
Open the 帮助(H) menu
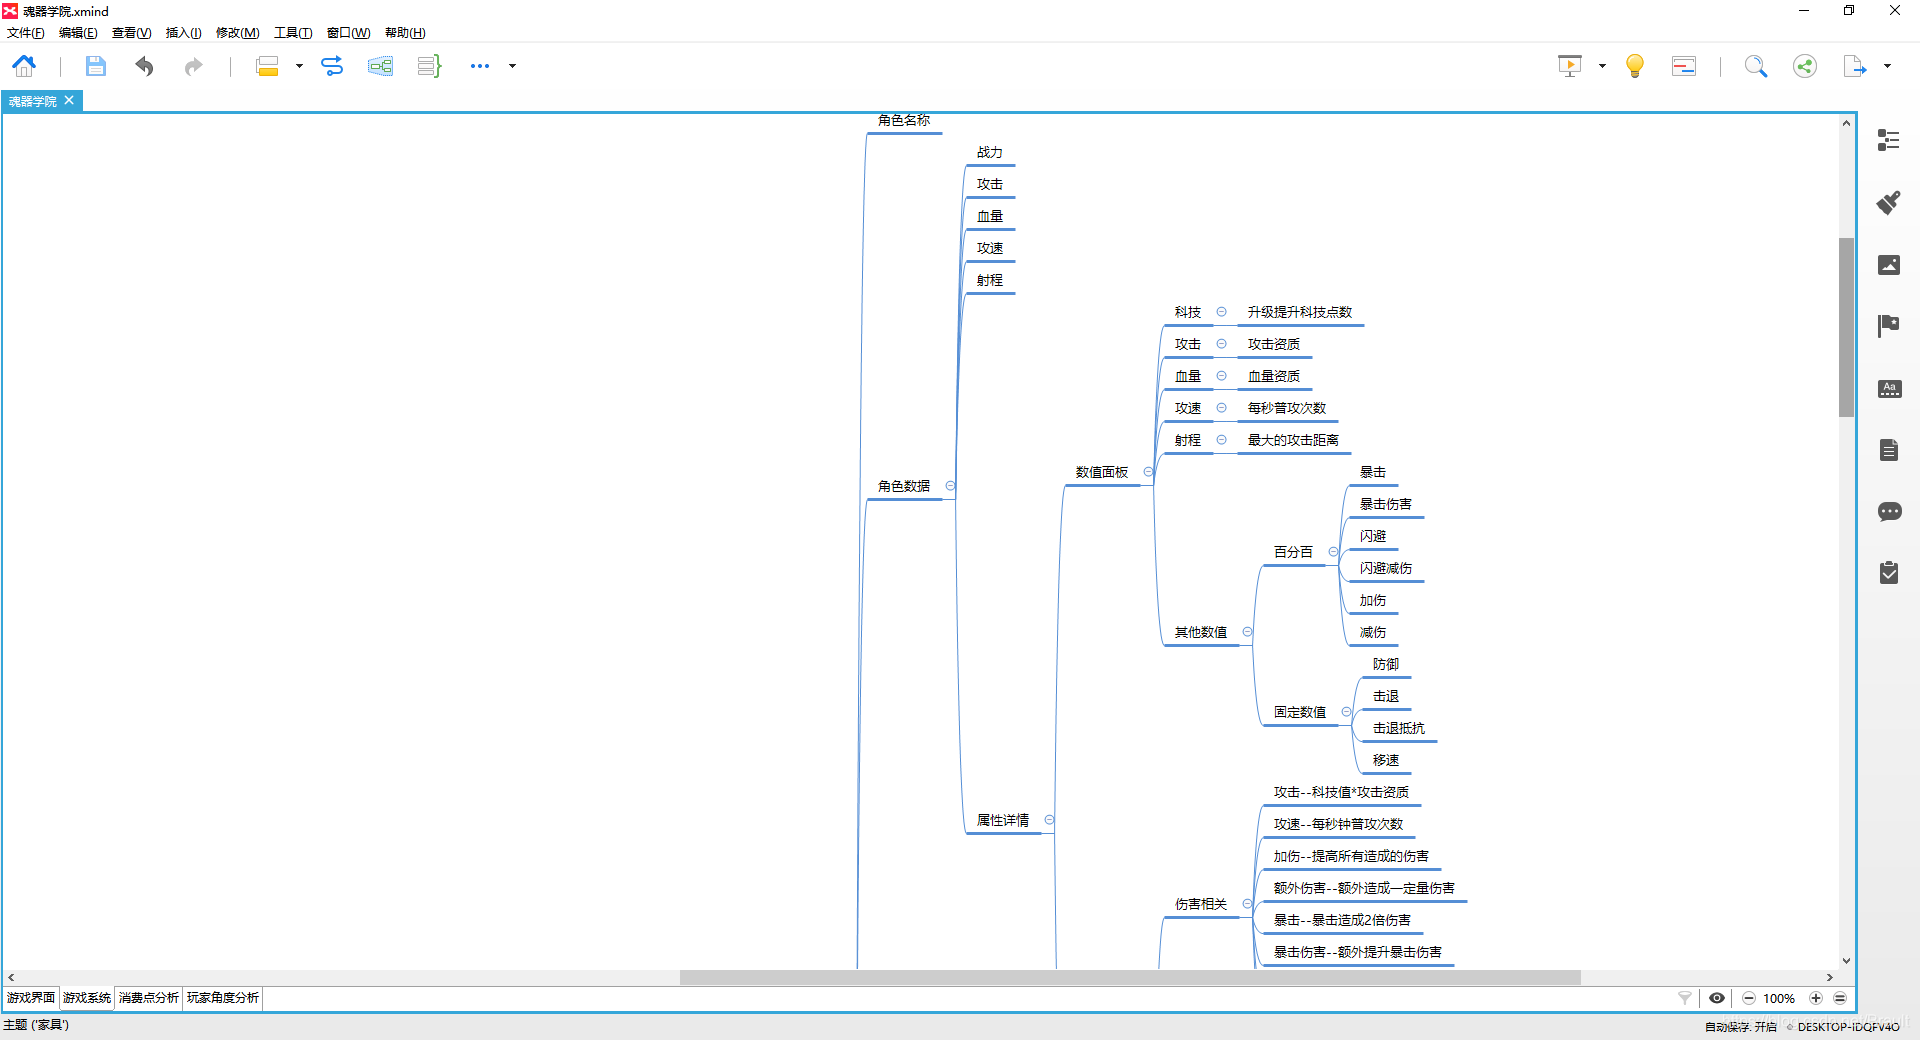[405, 33]
